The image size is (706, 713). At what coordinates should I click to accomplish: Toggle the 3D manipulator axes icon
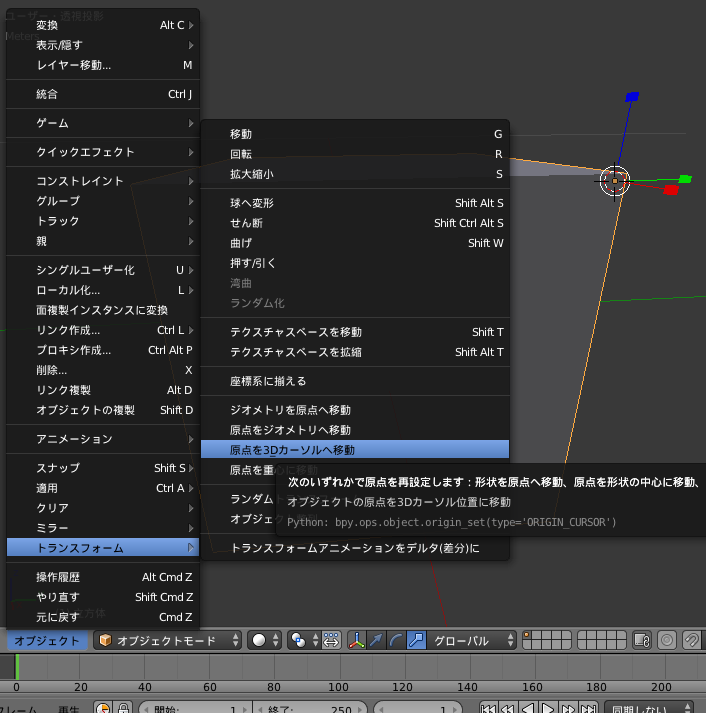357,641
